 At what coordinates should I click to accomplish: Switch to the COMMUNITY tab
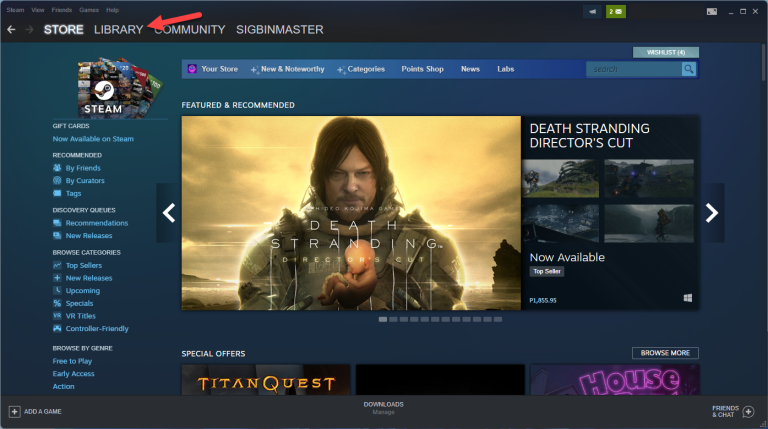(x=190, y=30)
